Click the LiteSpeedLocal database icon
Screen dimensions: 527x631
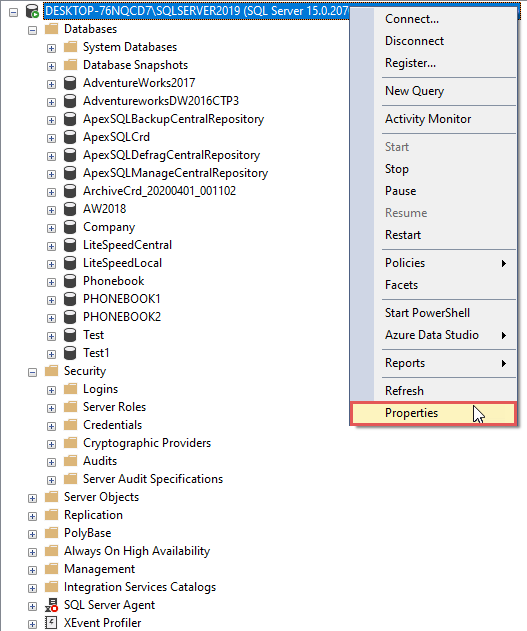pyautogui.click(x=70, y=263)
